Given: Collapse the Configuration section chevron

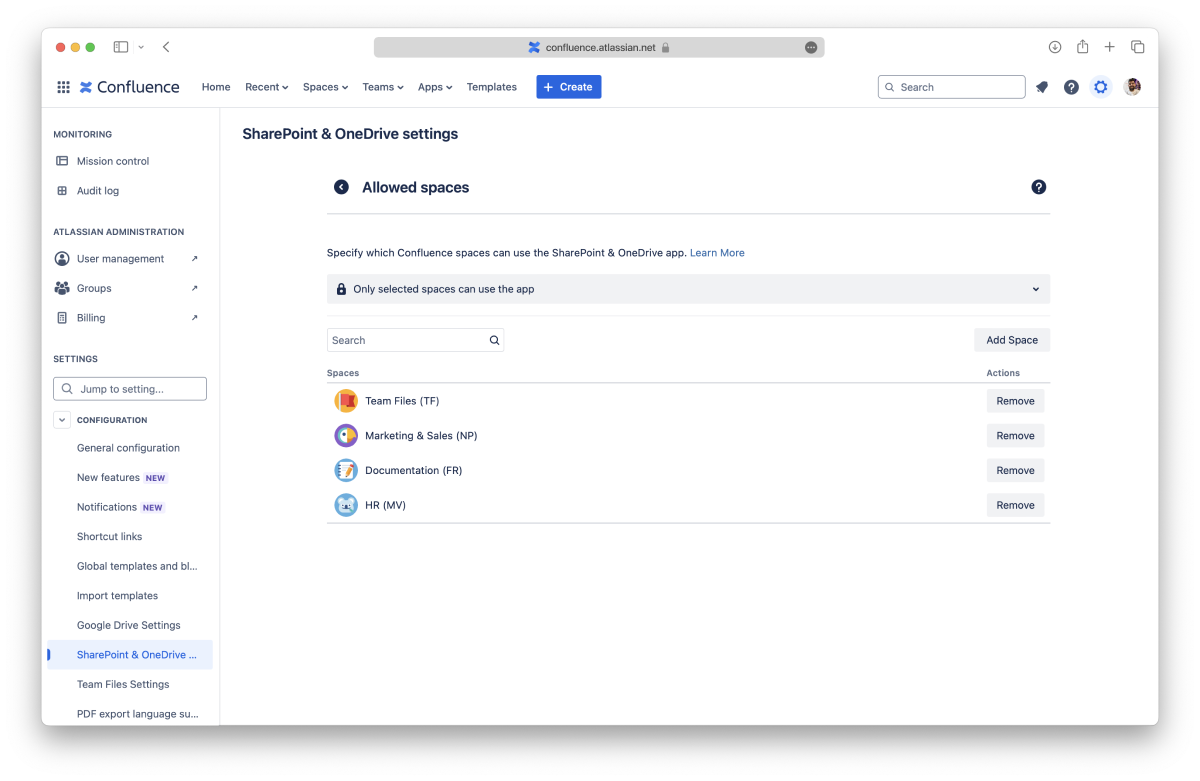Looking at the screenshot, I should 62,420.
